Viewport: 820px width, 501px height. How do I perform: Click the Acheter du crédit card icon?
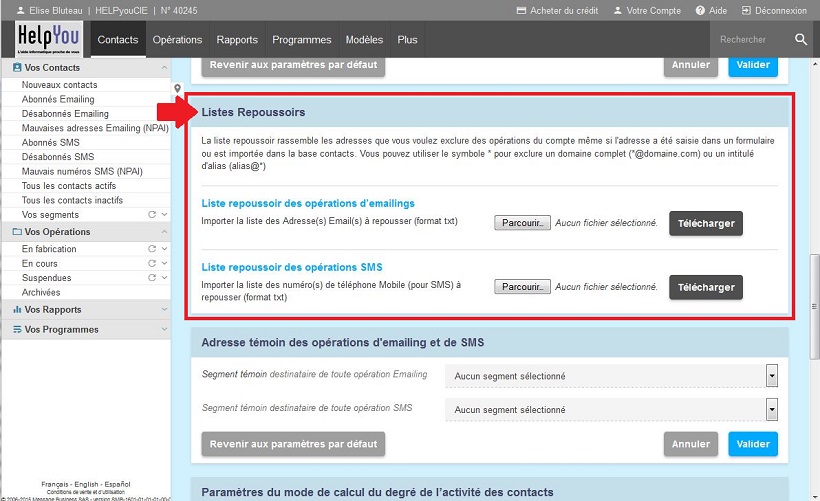[x=521, y=10]
